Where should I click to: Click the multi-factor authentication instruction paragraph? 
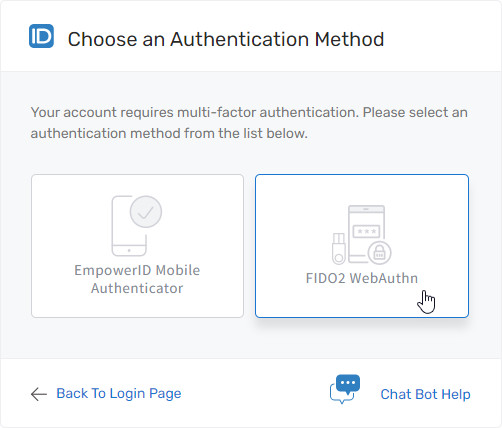point(249,123)
